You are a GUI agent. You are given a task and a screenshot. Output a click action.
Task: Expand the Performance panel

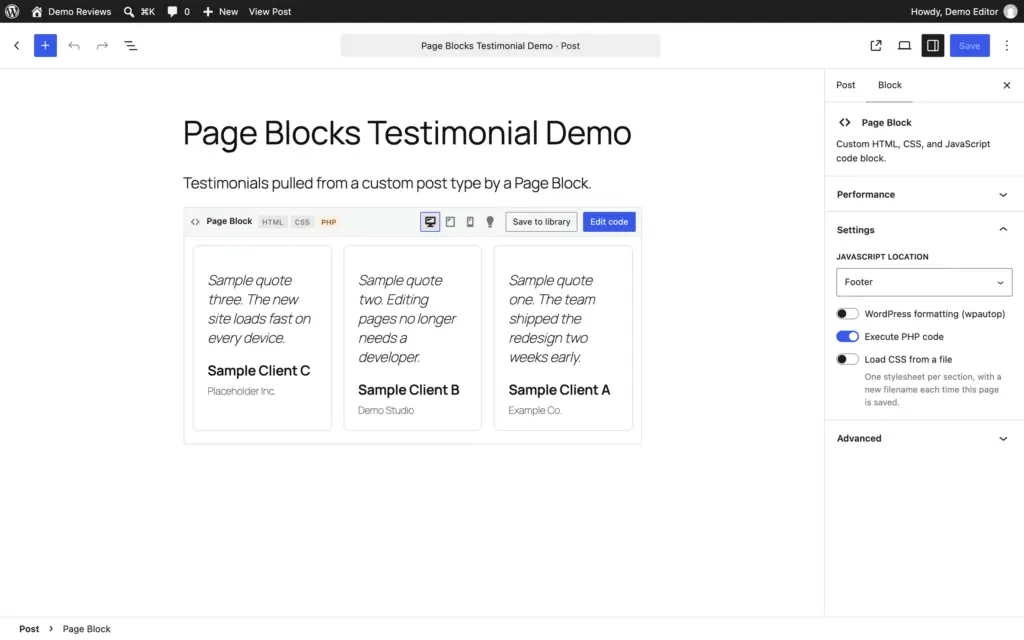923,195
